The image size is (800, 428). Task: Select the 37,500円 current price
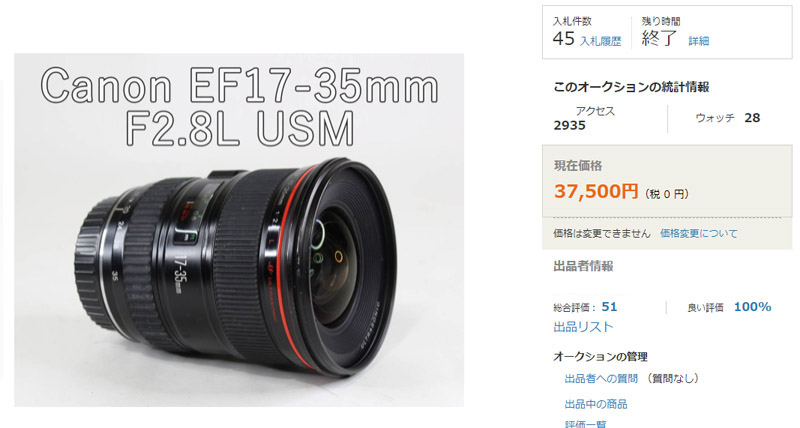click(596, 191)
